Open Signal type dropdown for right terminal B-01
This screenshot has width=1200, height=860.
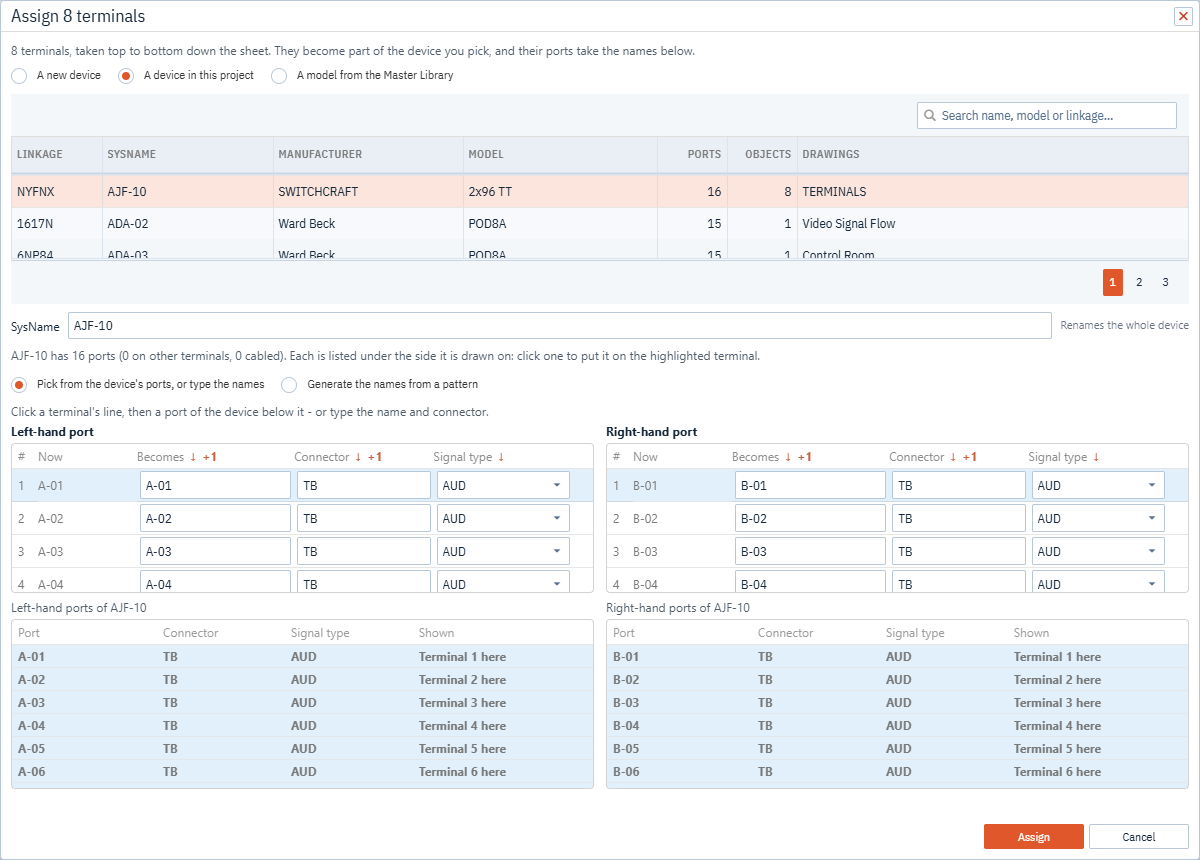[1098, 485]
